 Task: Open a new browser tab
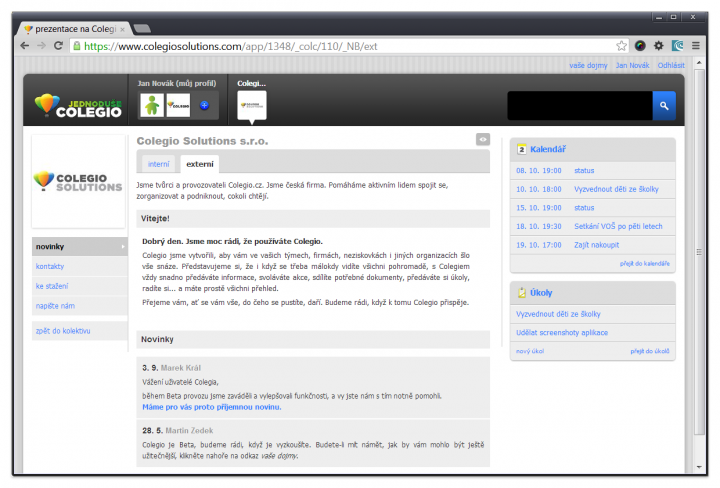click(x=142, y=29)
